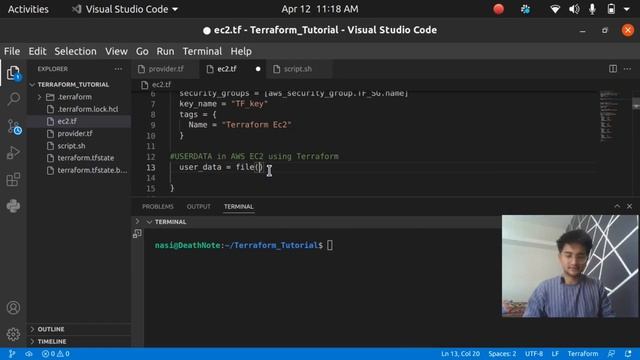Expand the arrow left of TERMINAL header
Screen dimensions: 640x360
[137, 221]
